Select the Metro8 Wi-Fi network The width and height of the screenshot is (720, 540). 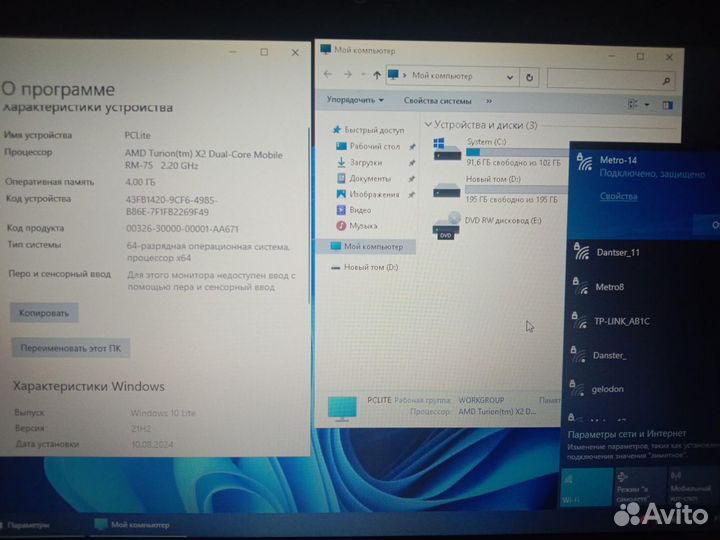coord(643,287)
